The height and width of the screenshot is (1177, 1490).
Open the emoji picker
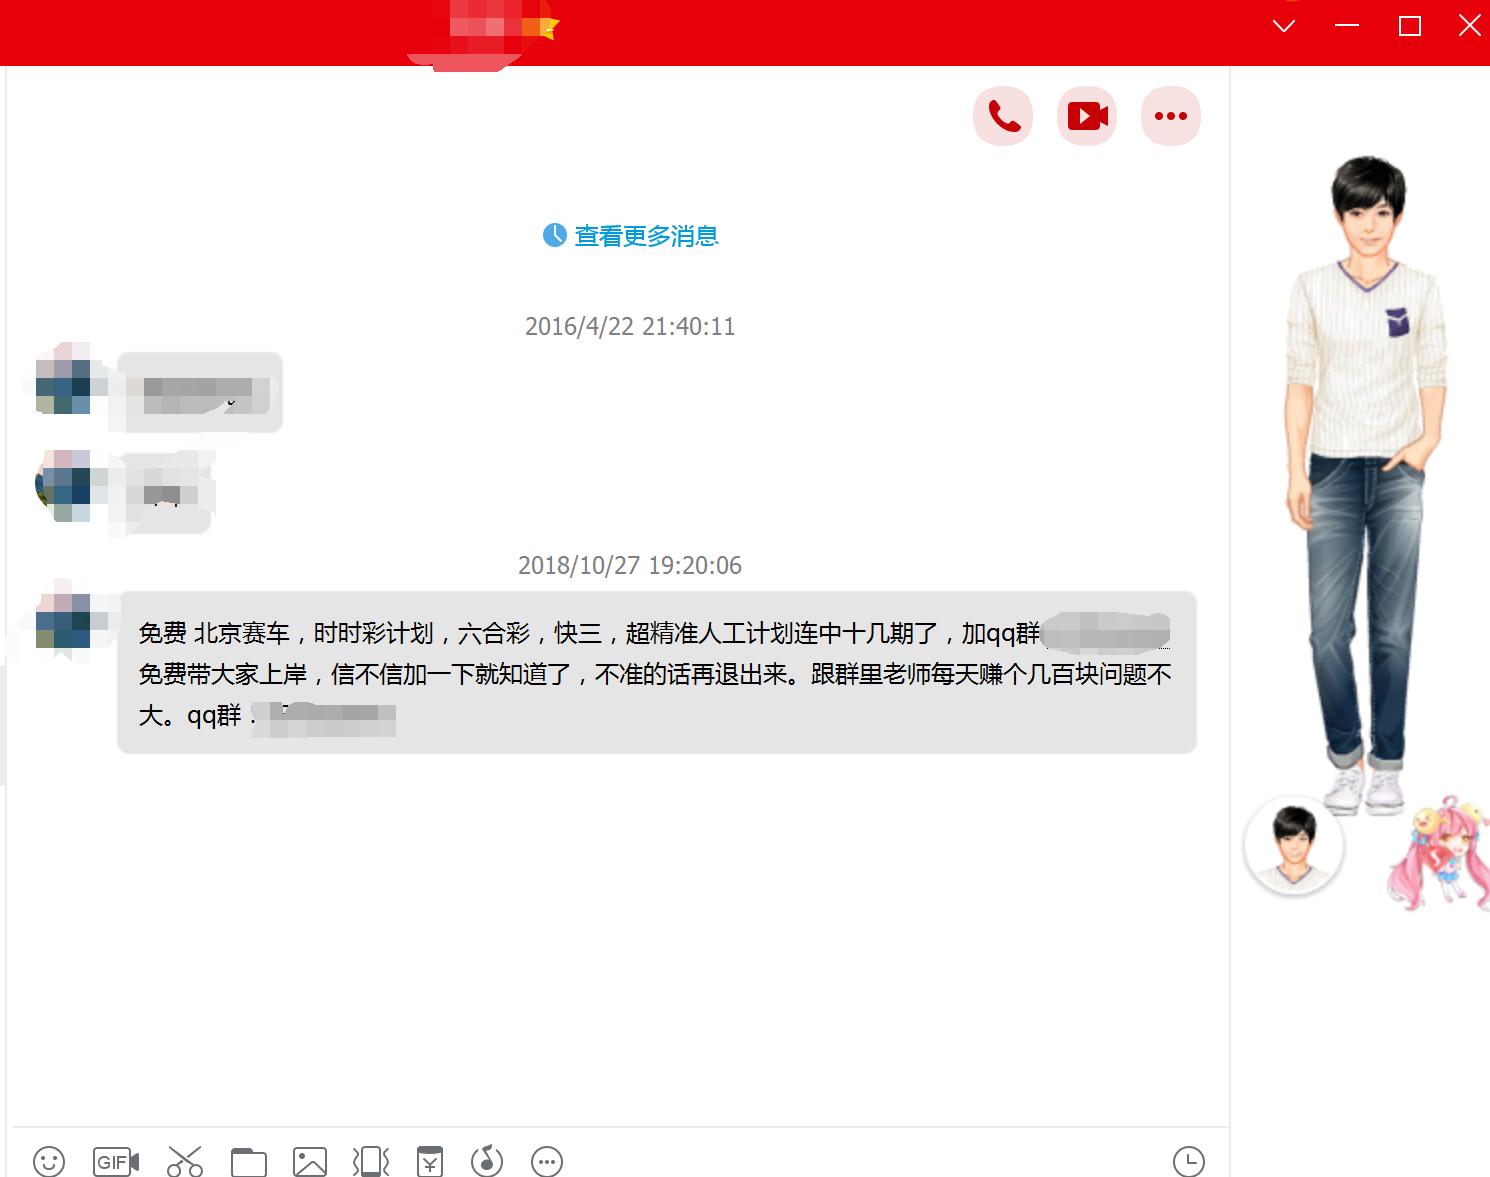pyautogui.click(x=48, y=1160)
